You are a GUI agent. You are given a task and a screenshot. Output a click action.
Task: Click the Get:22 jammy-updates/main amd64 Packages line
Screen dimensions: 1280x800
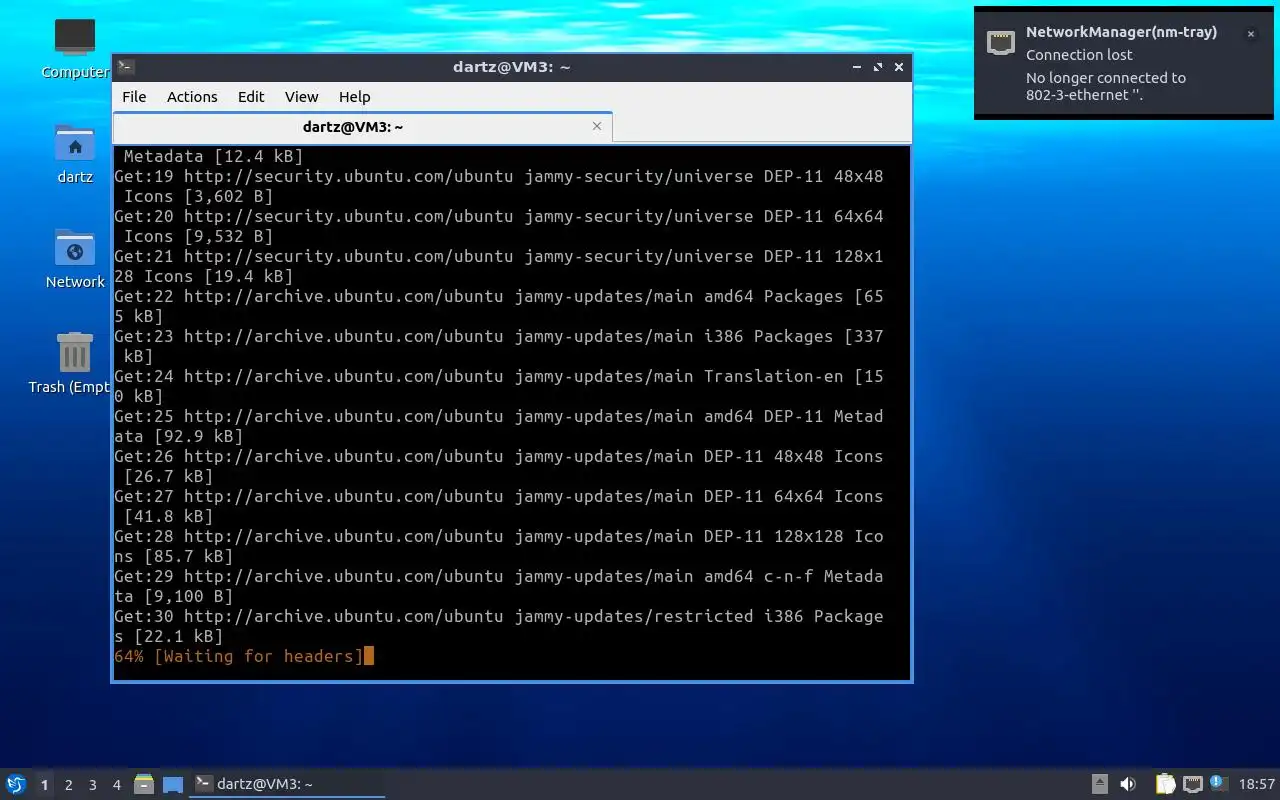pyautogui.click(x=499, y=306)
